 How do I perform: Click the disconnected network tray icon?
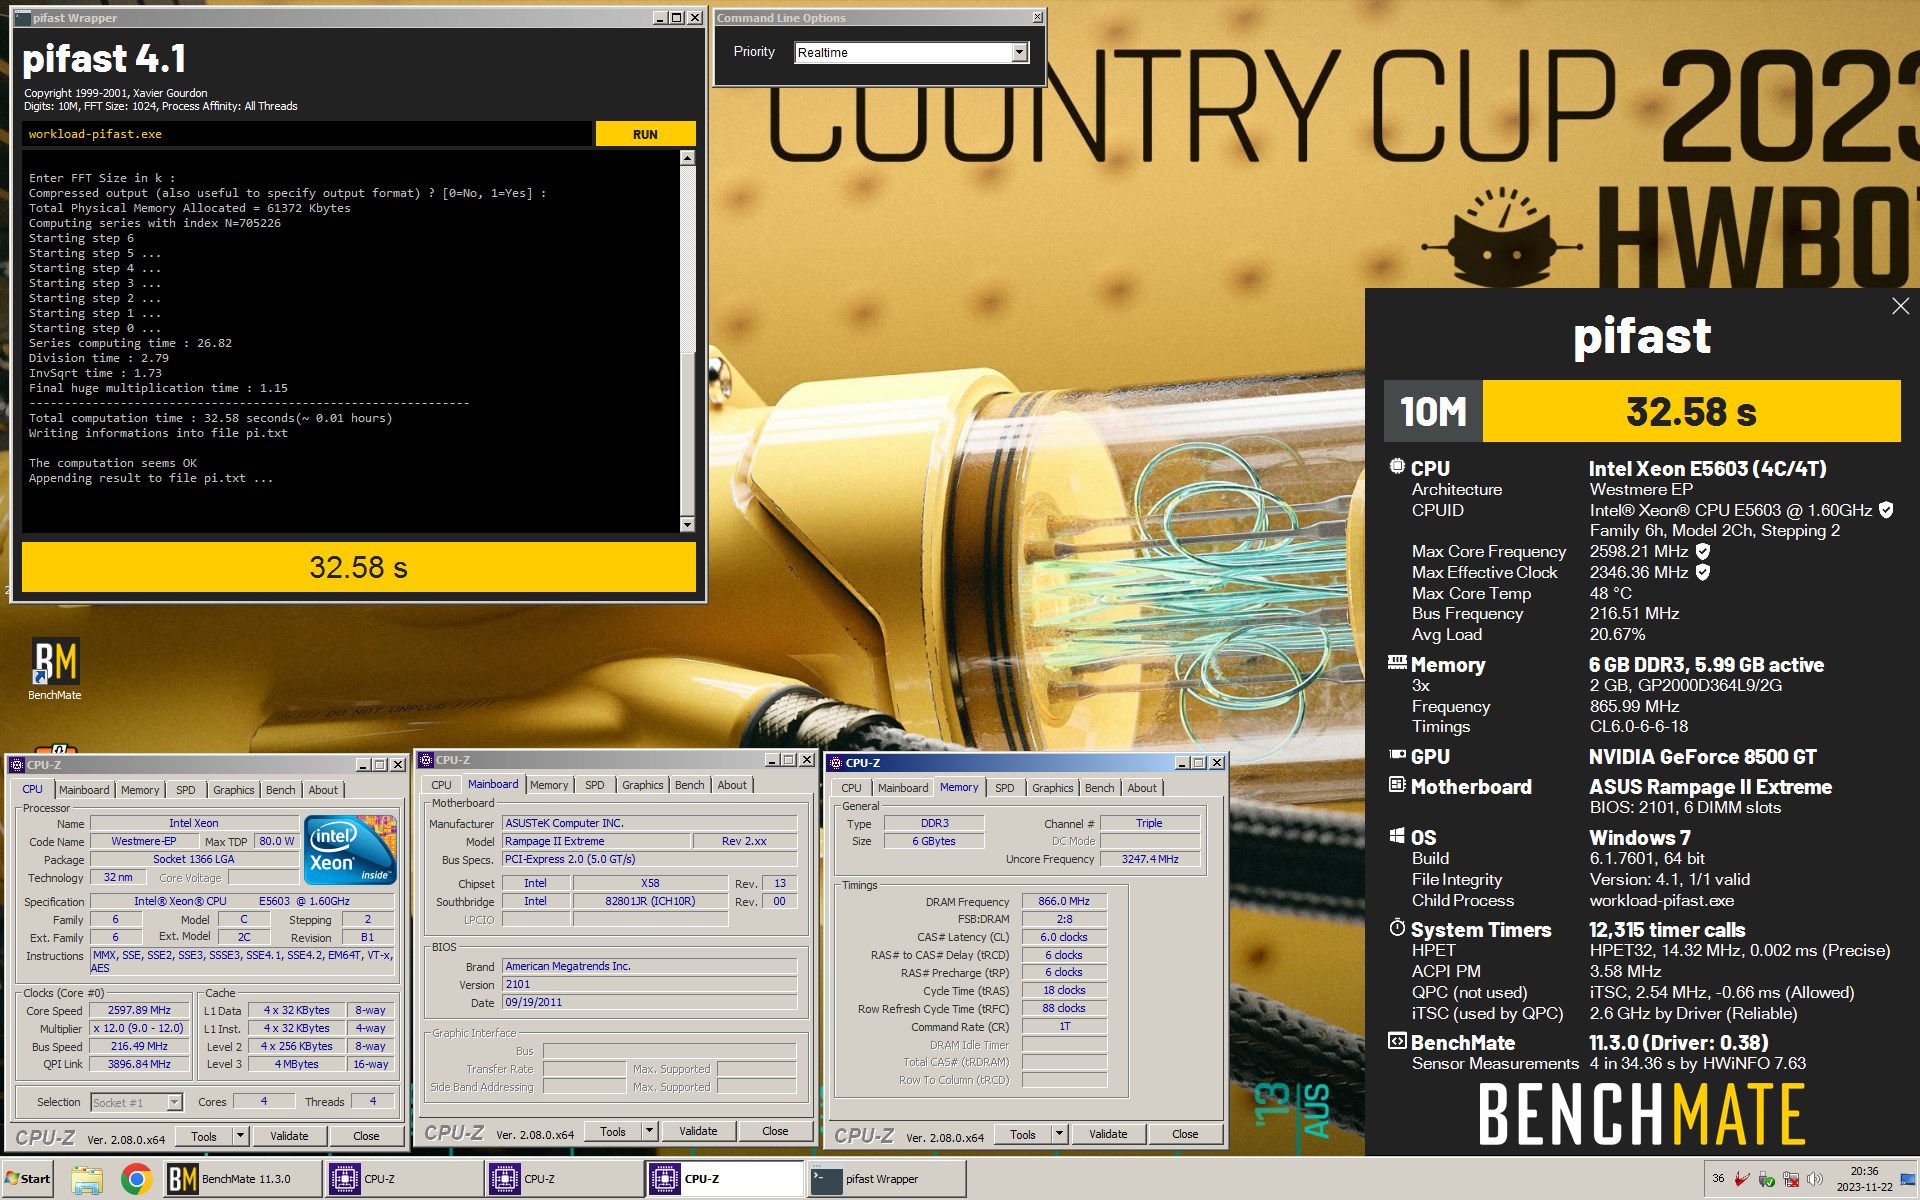[1790, 1179]
